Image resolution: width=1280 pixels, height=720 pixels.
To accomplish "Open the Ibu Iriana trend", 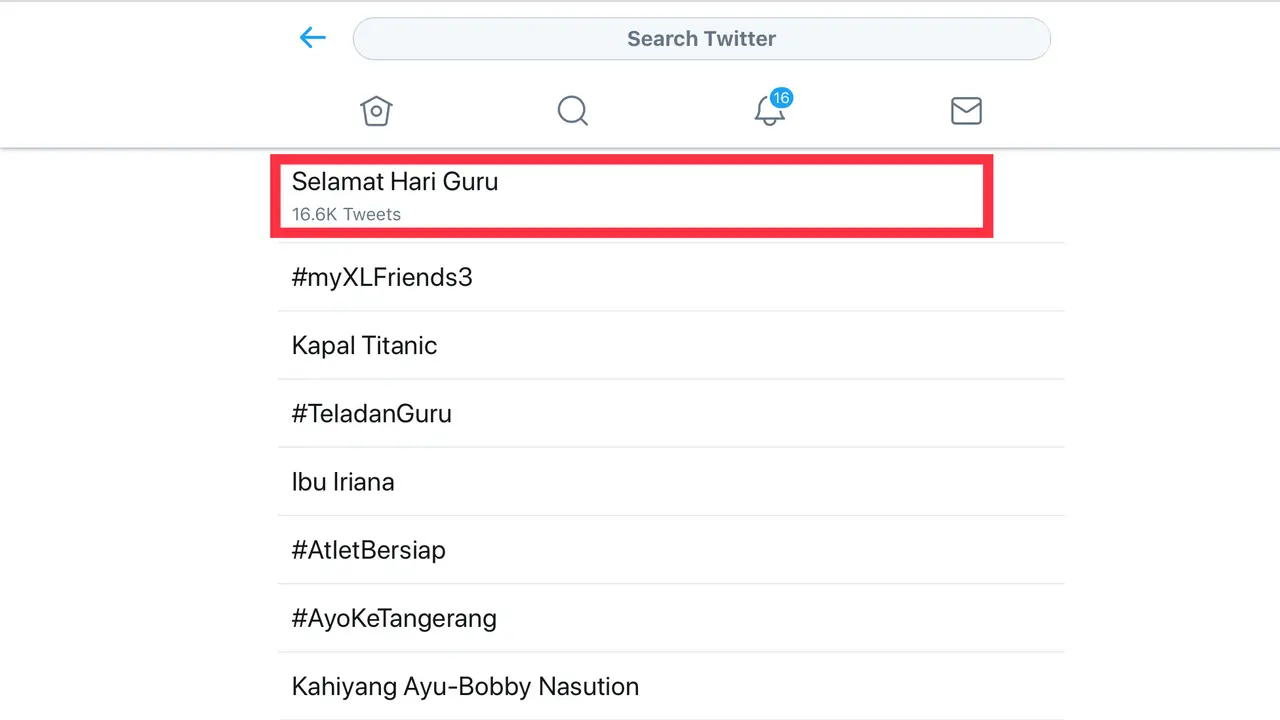I will [x=671, y=481].
